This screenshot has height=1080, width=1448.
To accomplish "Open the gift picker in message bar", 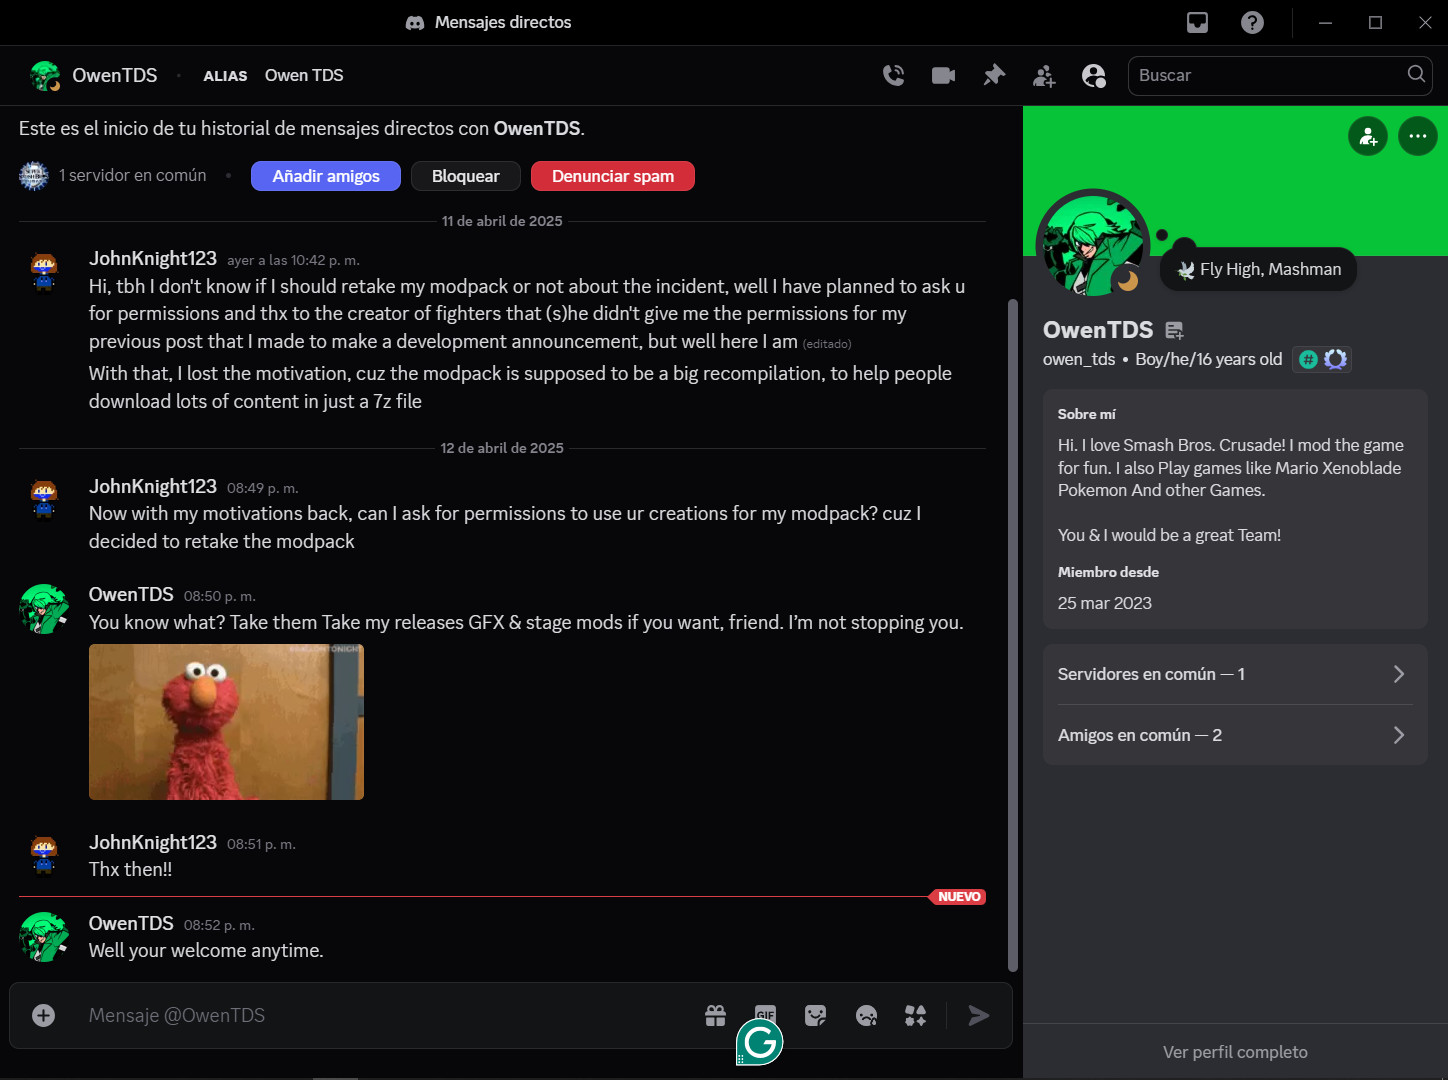I will pyautogui.click(x=715, y=1015).
